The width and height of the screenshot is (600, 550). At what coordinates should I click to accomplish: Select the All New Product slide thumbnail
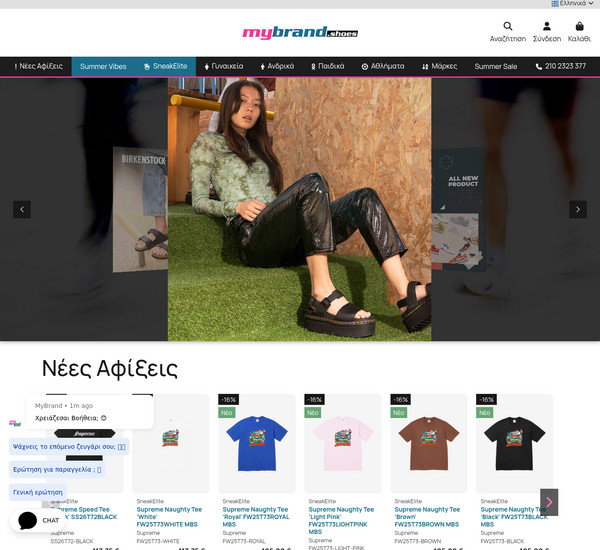tap(458, 210)
